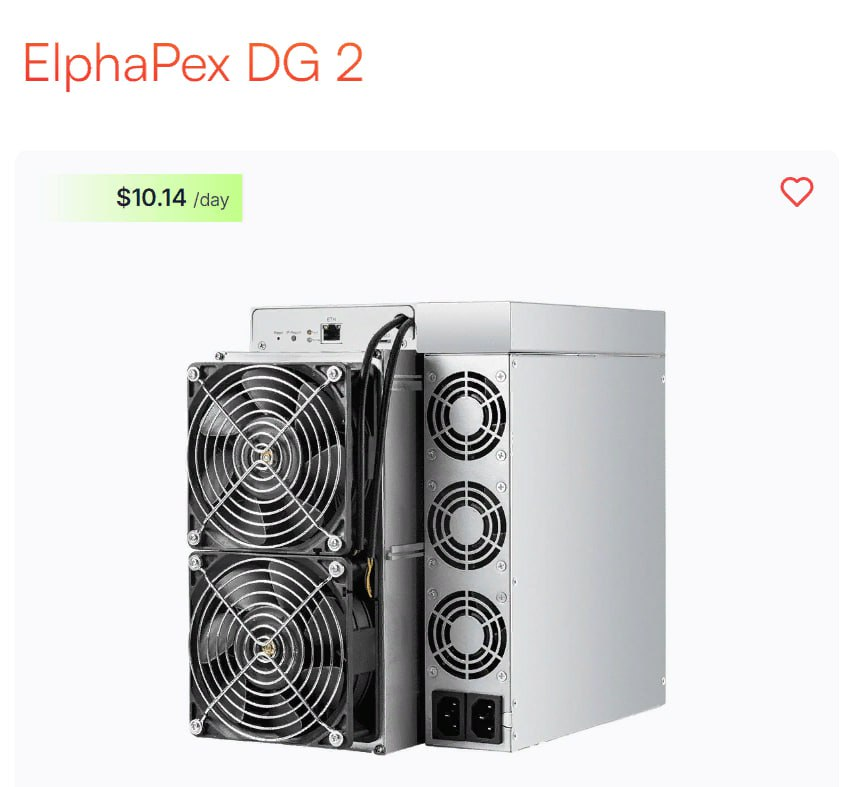Click the indicator LEDs beside the Ethernet port
The height and width of the screenshot is (787, 857).
(310, 335)
